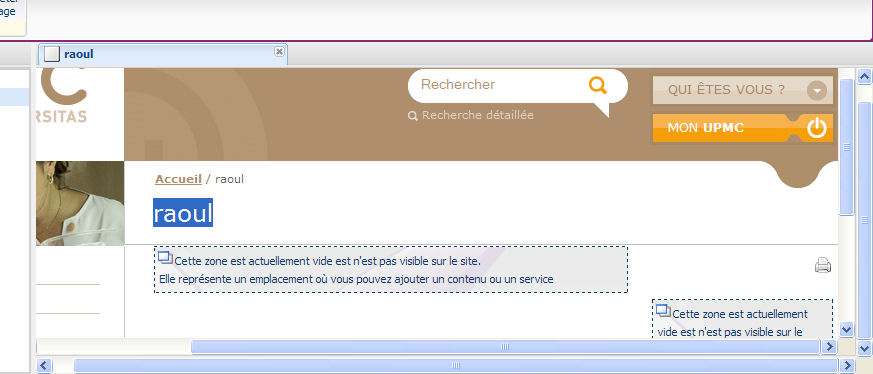Click the raoul breadcrumb text
Screen dimensions: 873x374
[229, 179]
